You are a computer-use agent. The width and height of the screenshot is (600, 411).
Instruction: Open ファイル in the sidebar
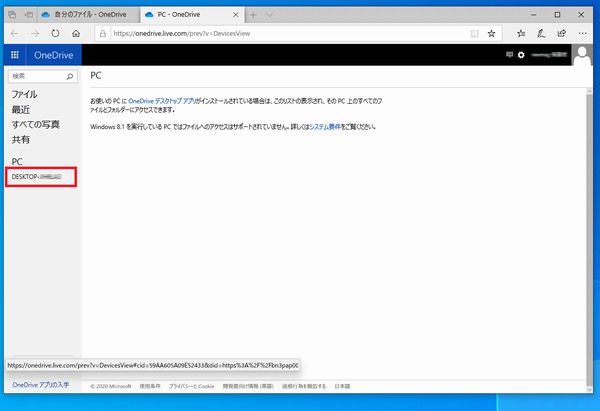tap(24, 94)
